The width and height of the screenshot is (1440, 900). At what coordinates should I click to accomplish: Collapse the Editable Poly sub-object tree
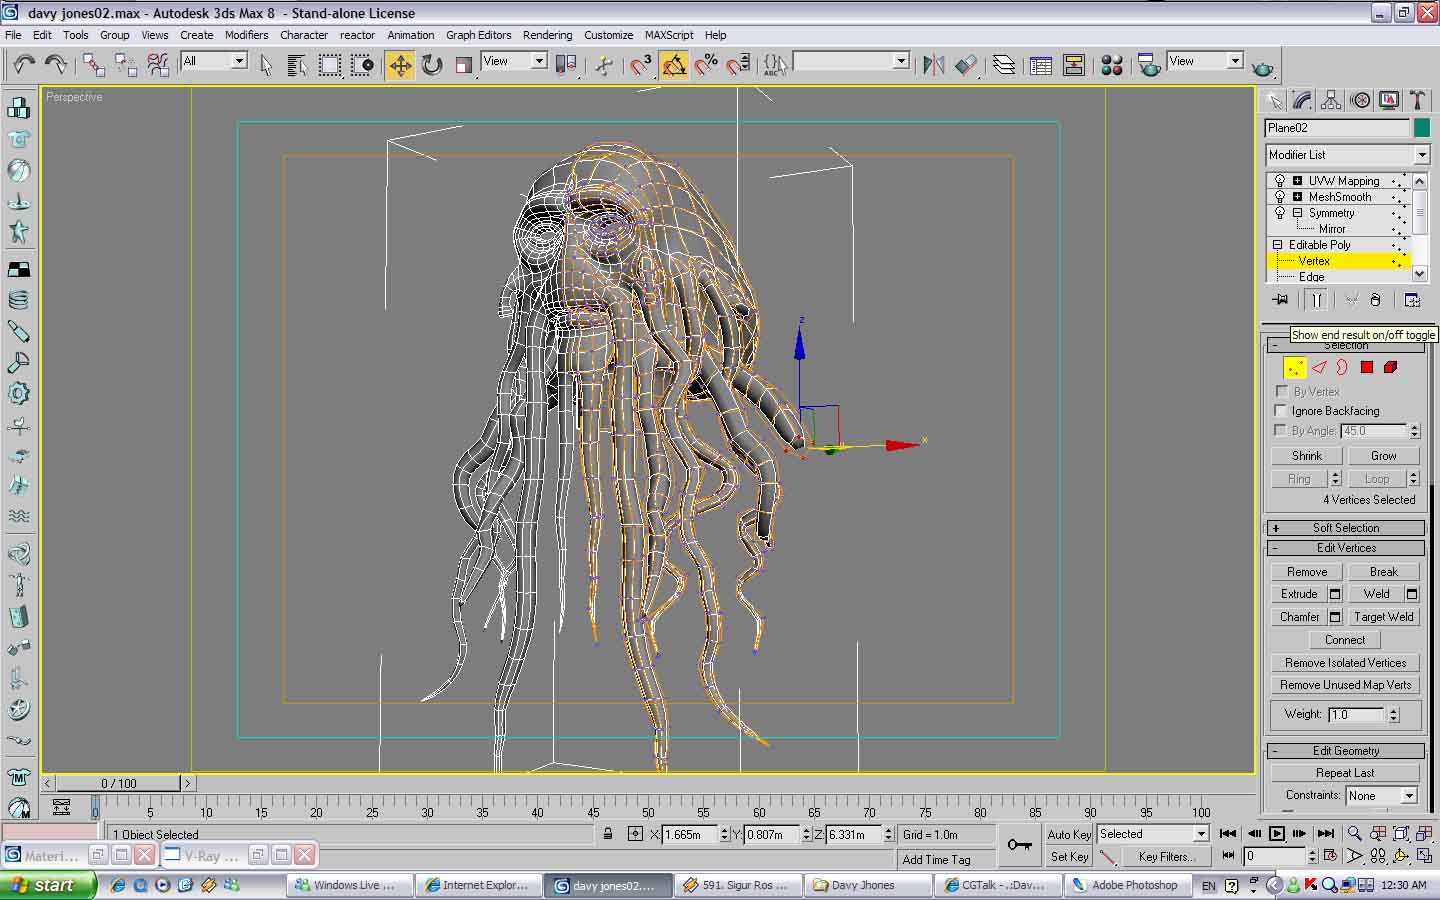tap(1277, 245)
